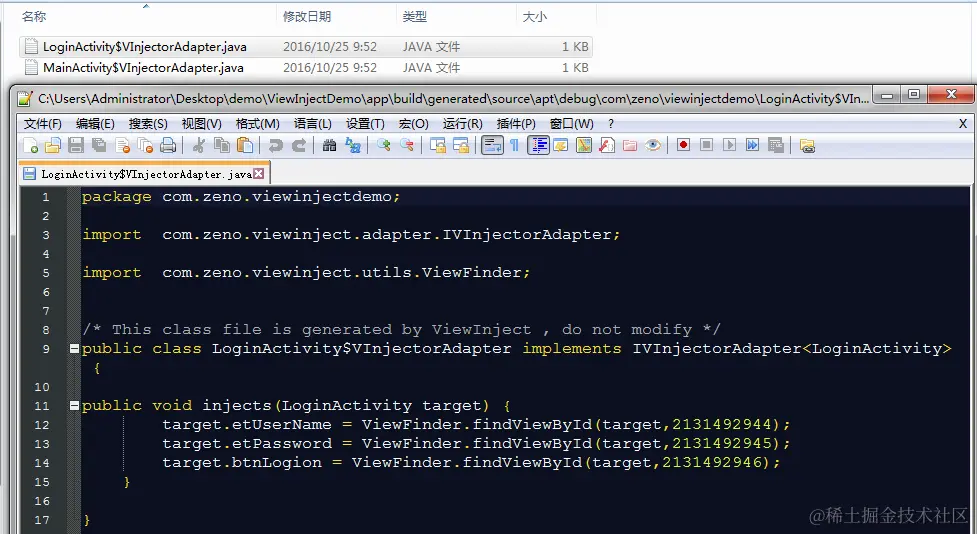
Task: Click IVInjectorAdapter in the line 3 import
Action: [527, 235]
